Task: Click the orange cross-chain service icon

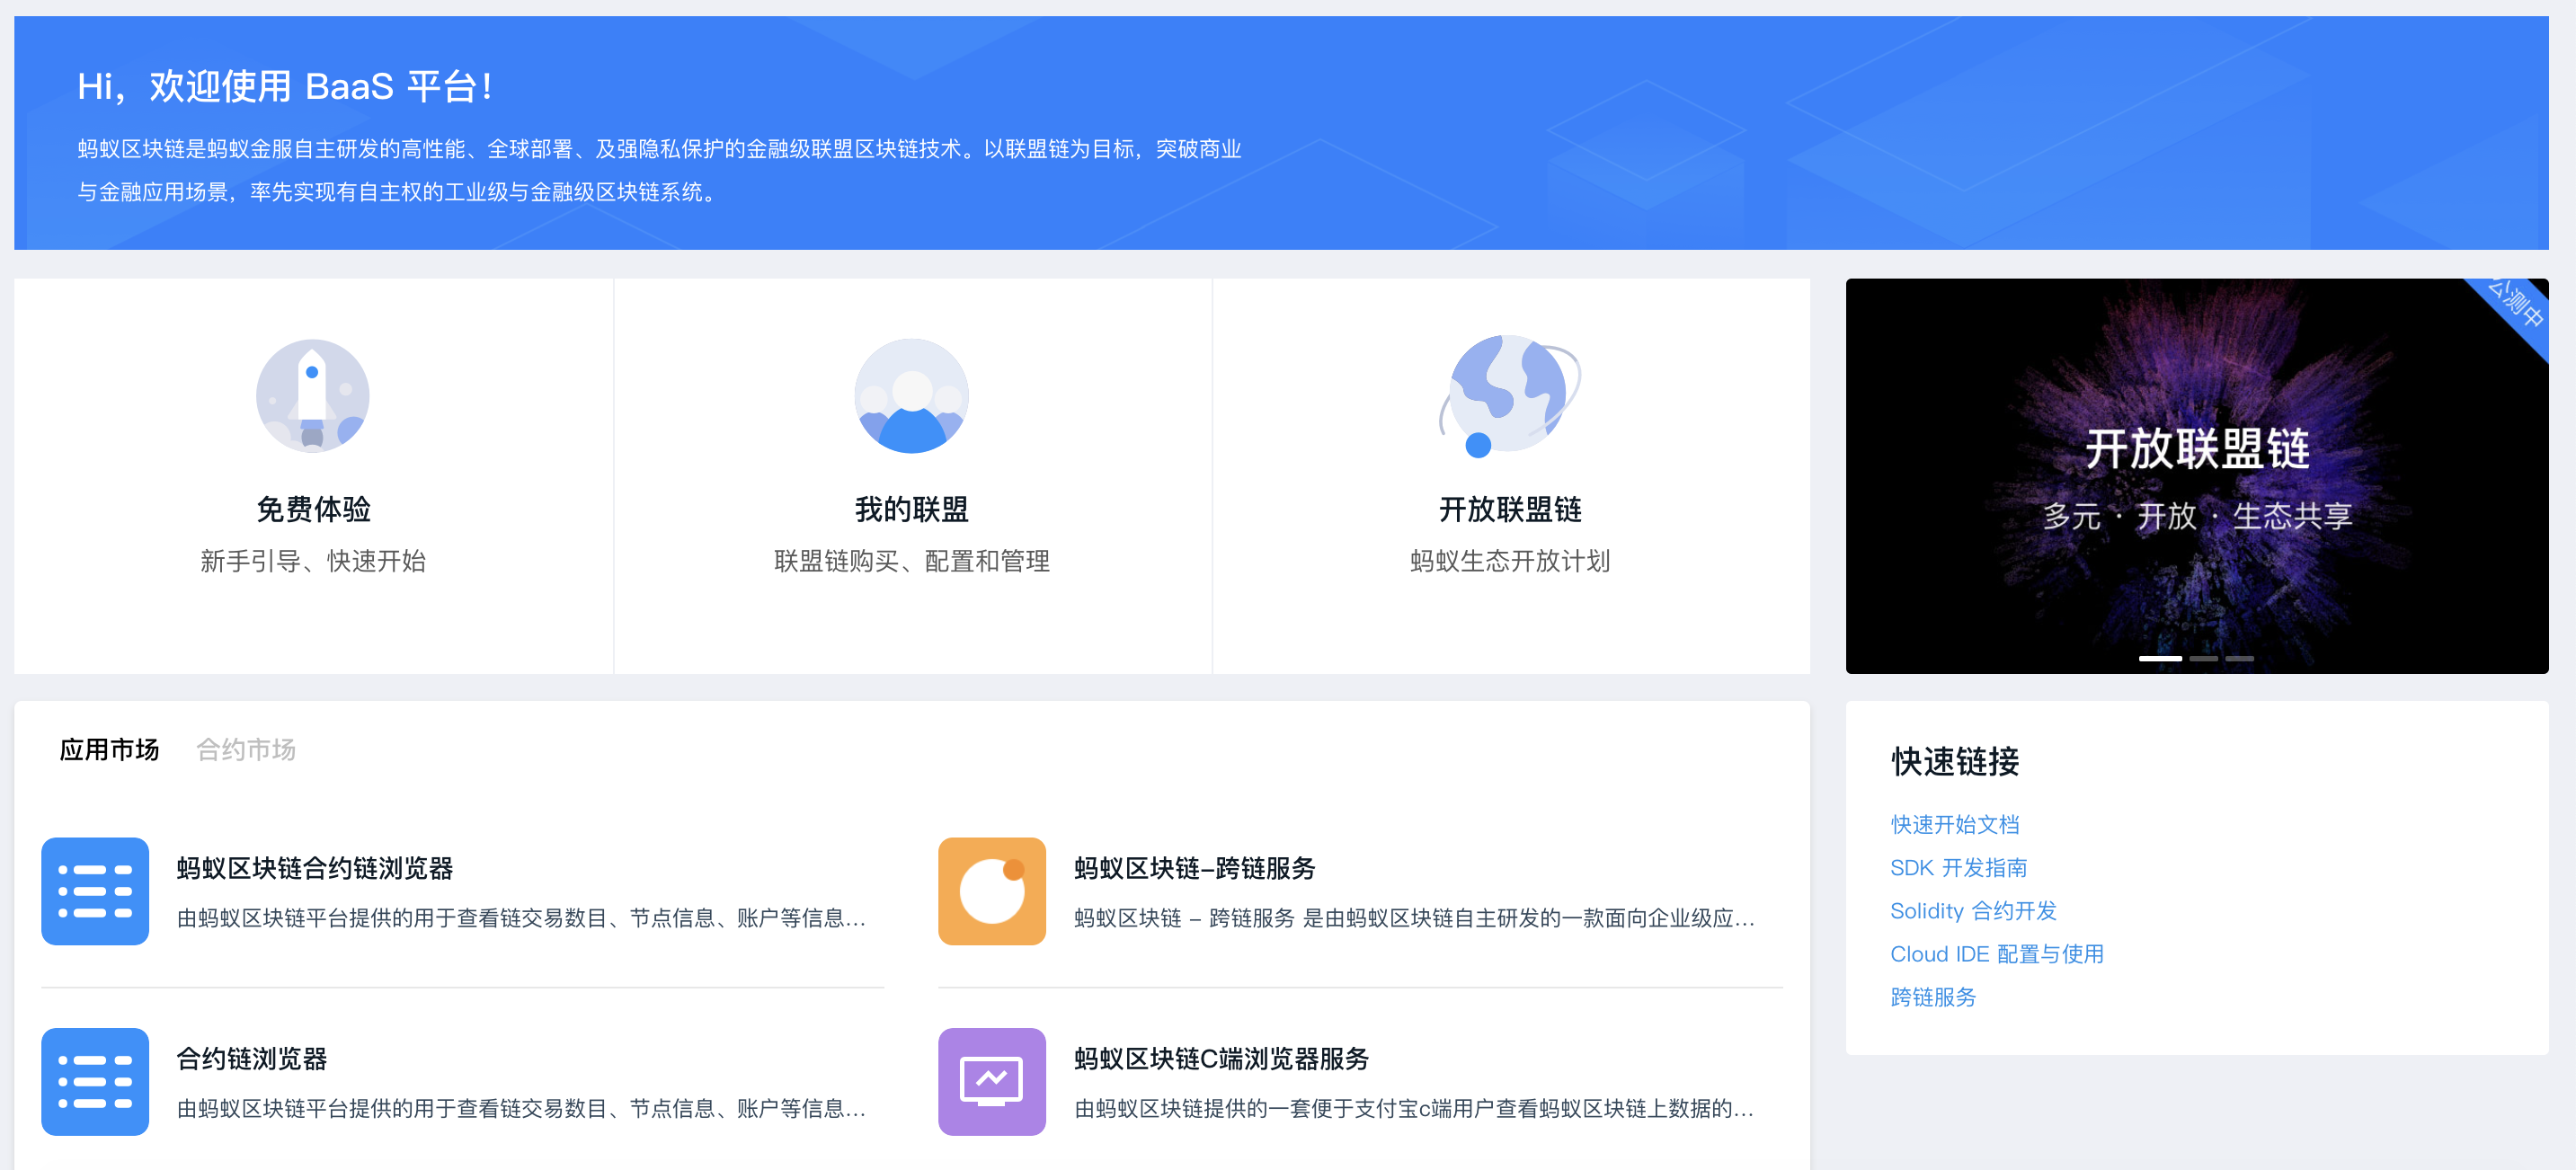Action: 991,890
